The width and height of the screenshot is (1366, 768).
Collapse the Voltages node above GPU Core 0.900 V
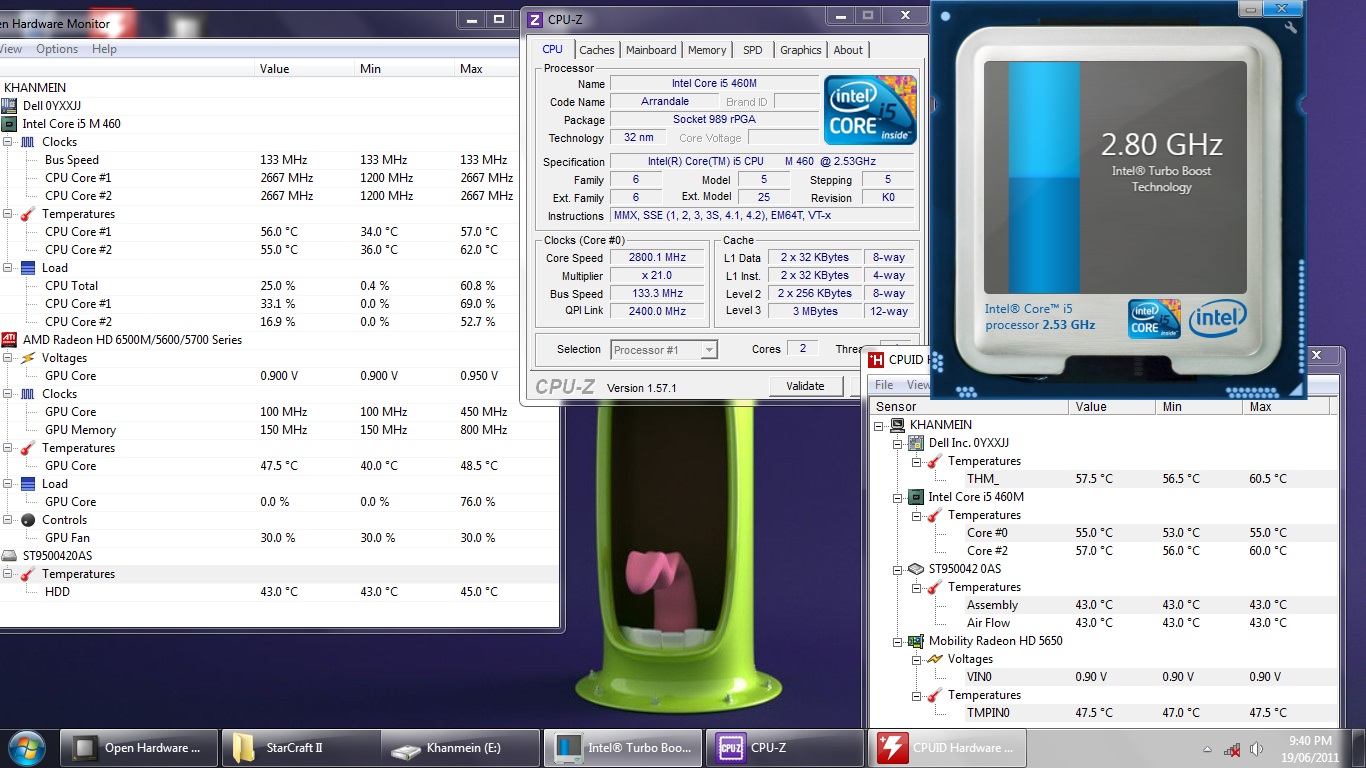point(9,358)
